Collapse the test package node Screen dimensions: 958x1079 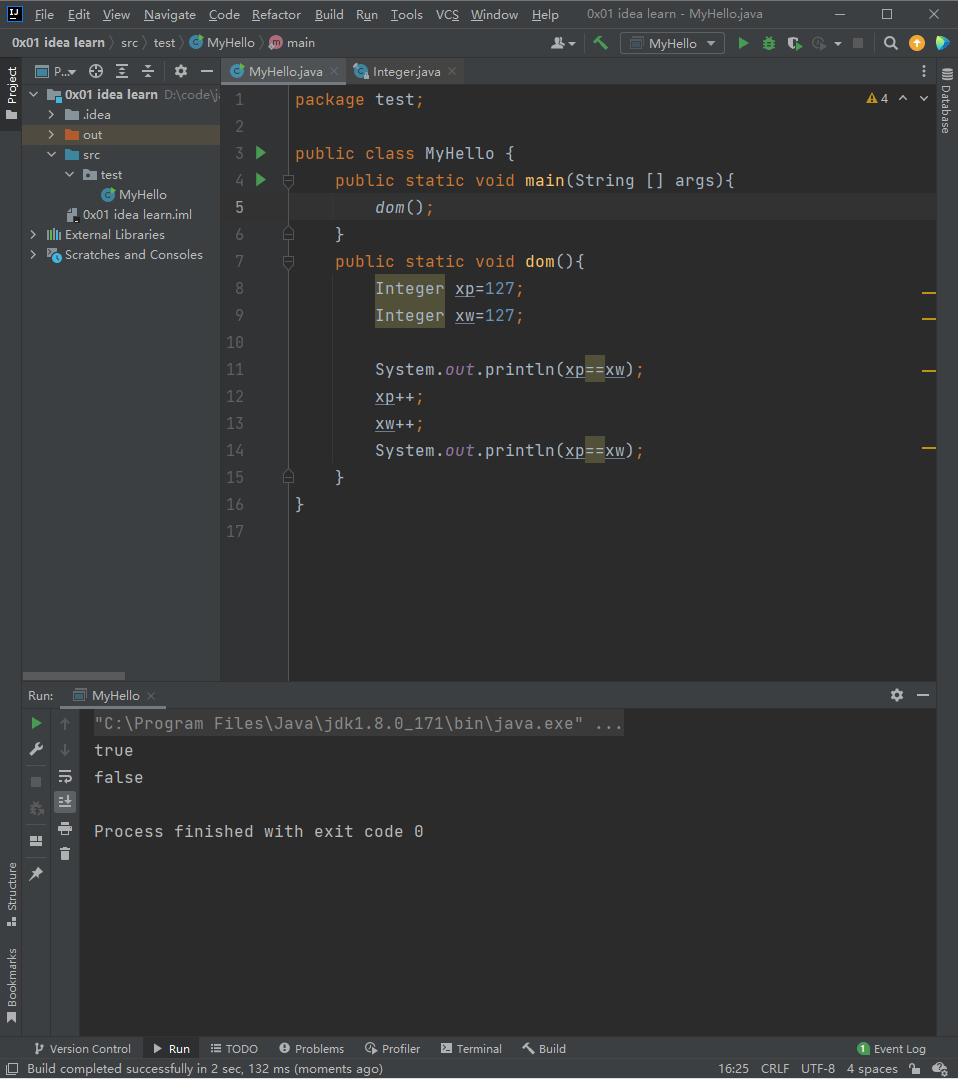point(70,174)
